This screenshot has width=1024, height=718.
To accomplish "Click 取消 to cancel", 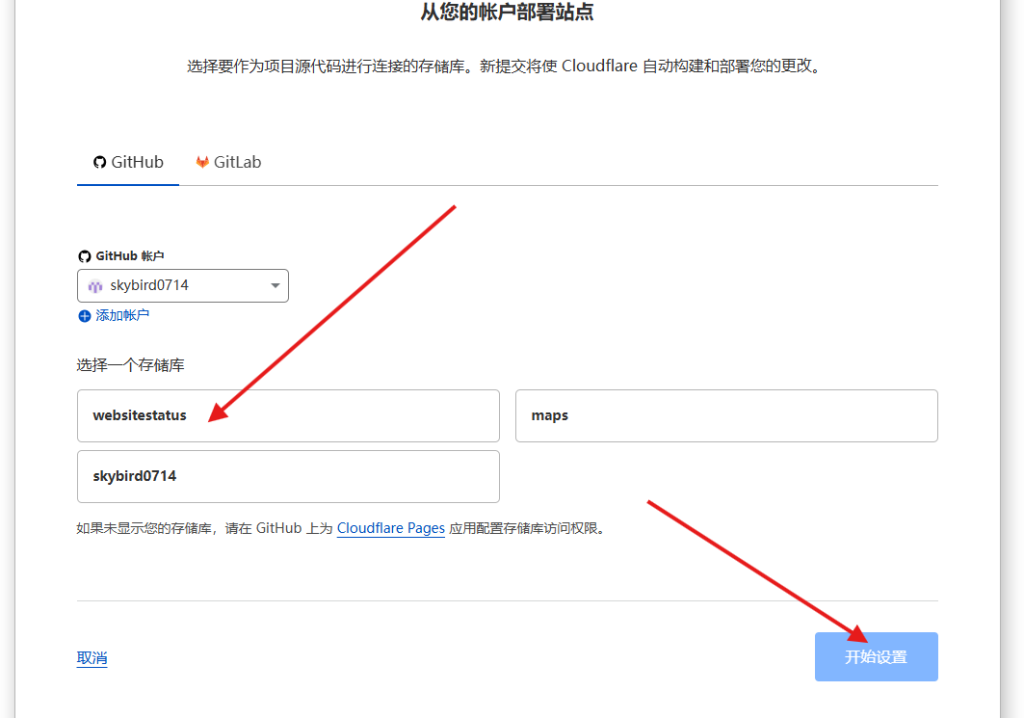I will click(x=92, y=657).
